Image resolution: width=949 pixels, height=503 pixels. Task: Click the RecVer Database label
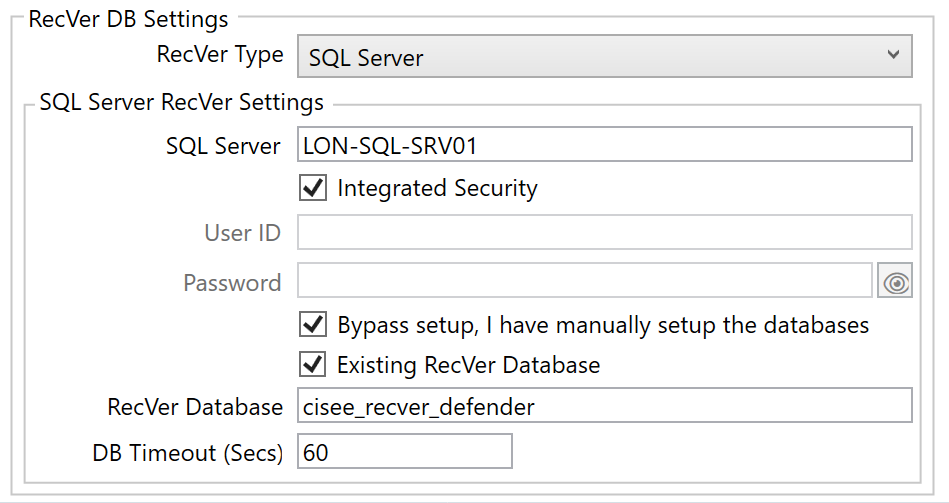(x=195, y=407)
